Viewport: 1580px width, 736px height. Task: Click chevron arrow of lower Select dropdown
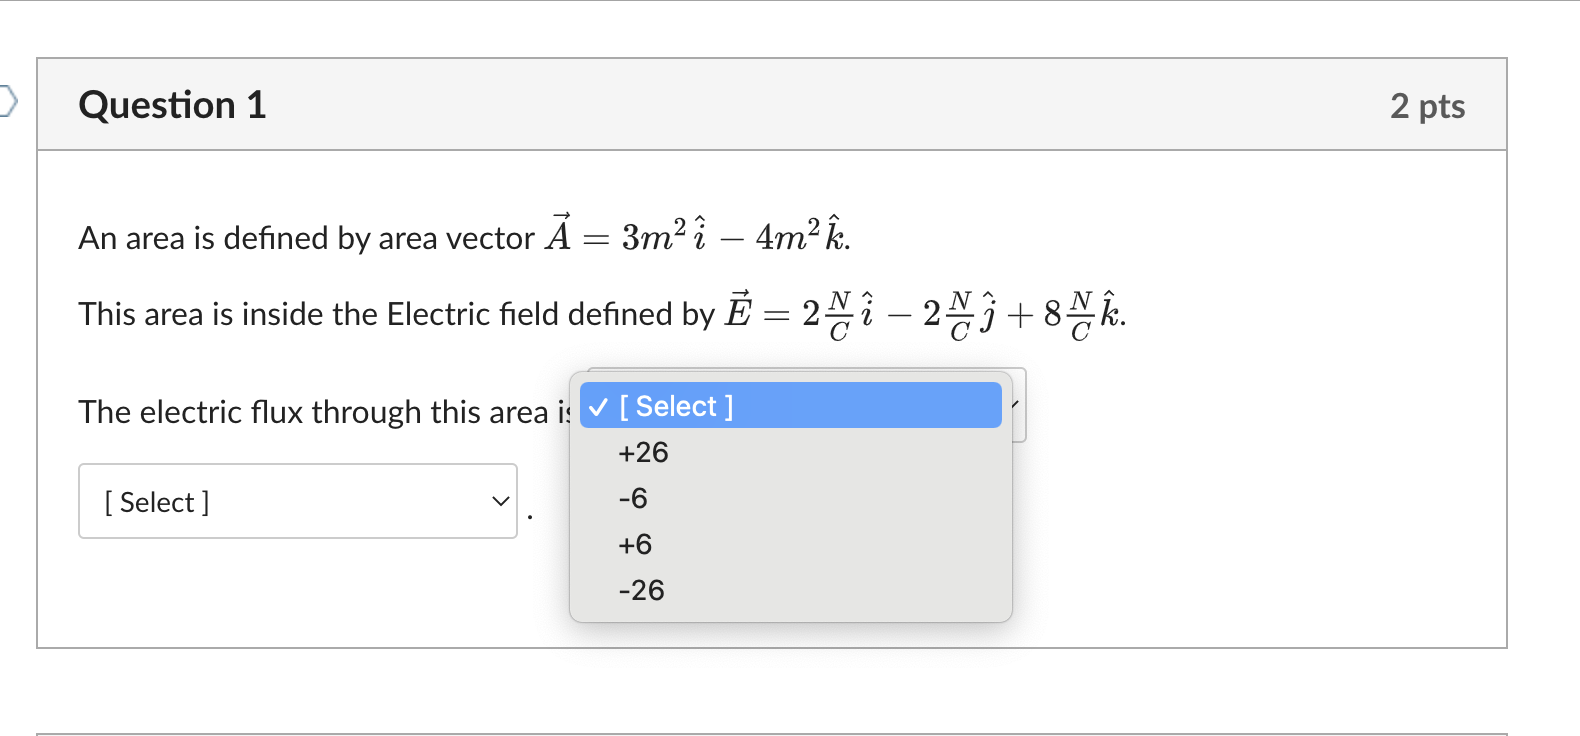[x=501, y=502]
